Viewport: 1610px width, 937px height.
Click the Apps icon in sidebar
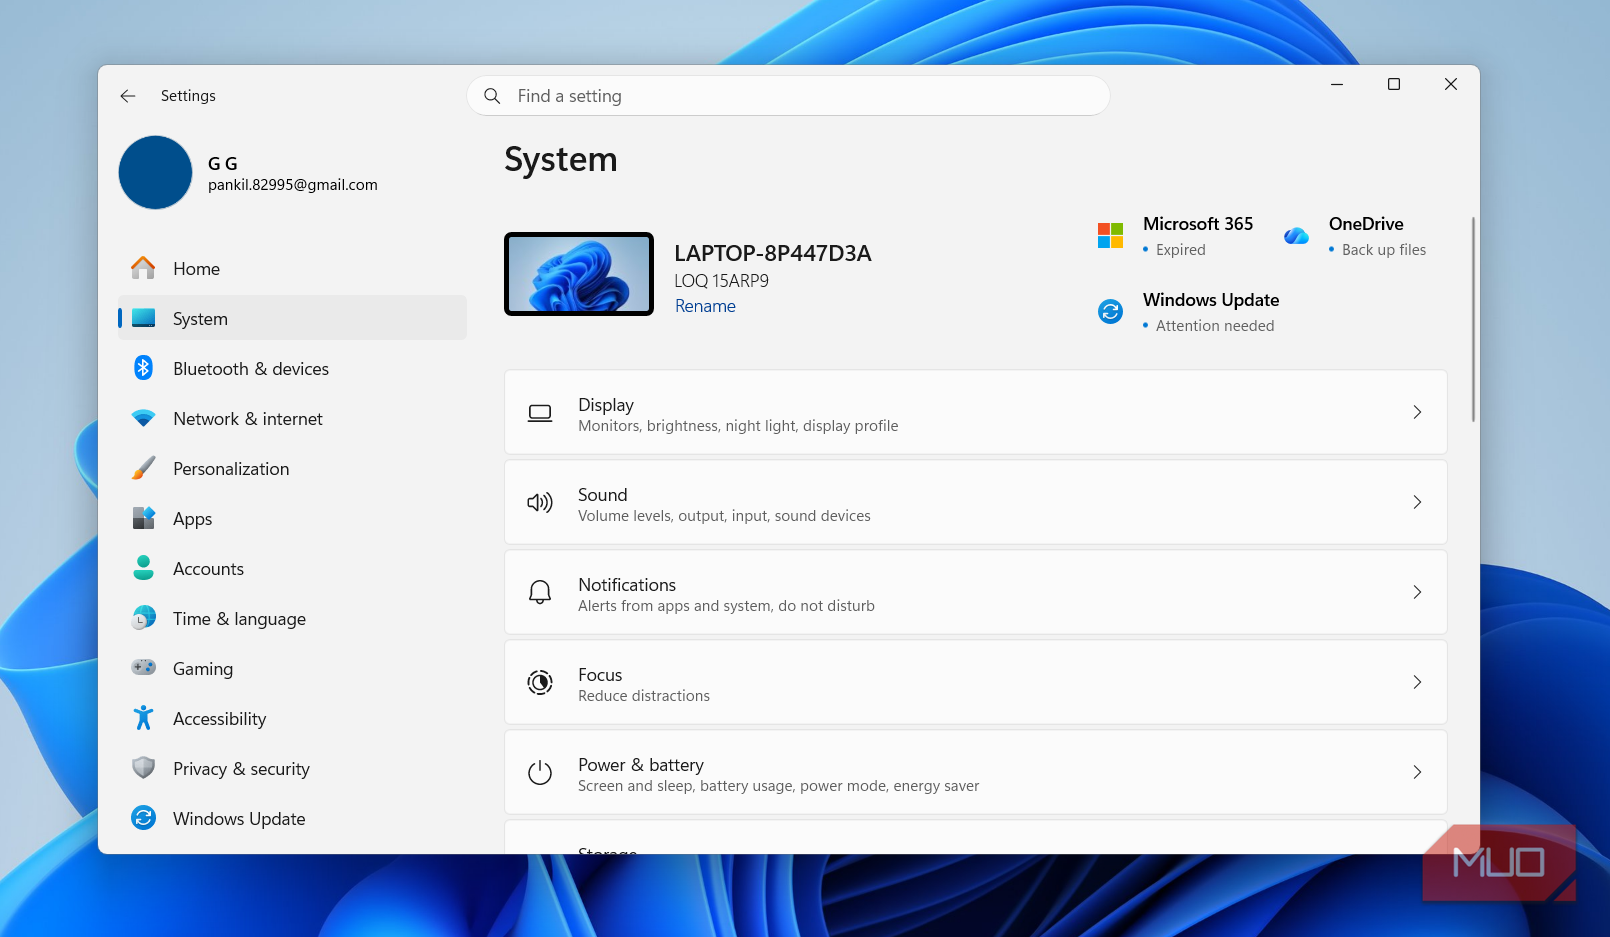tap(143, 518)
